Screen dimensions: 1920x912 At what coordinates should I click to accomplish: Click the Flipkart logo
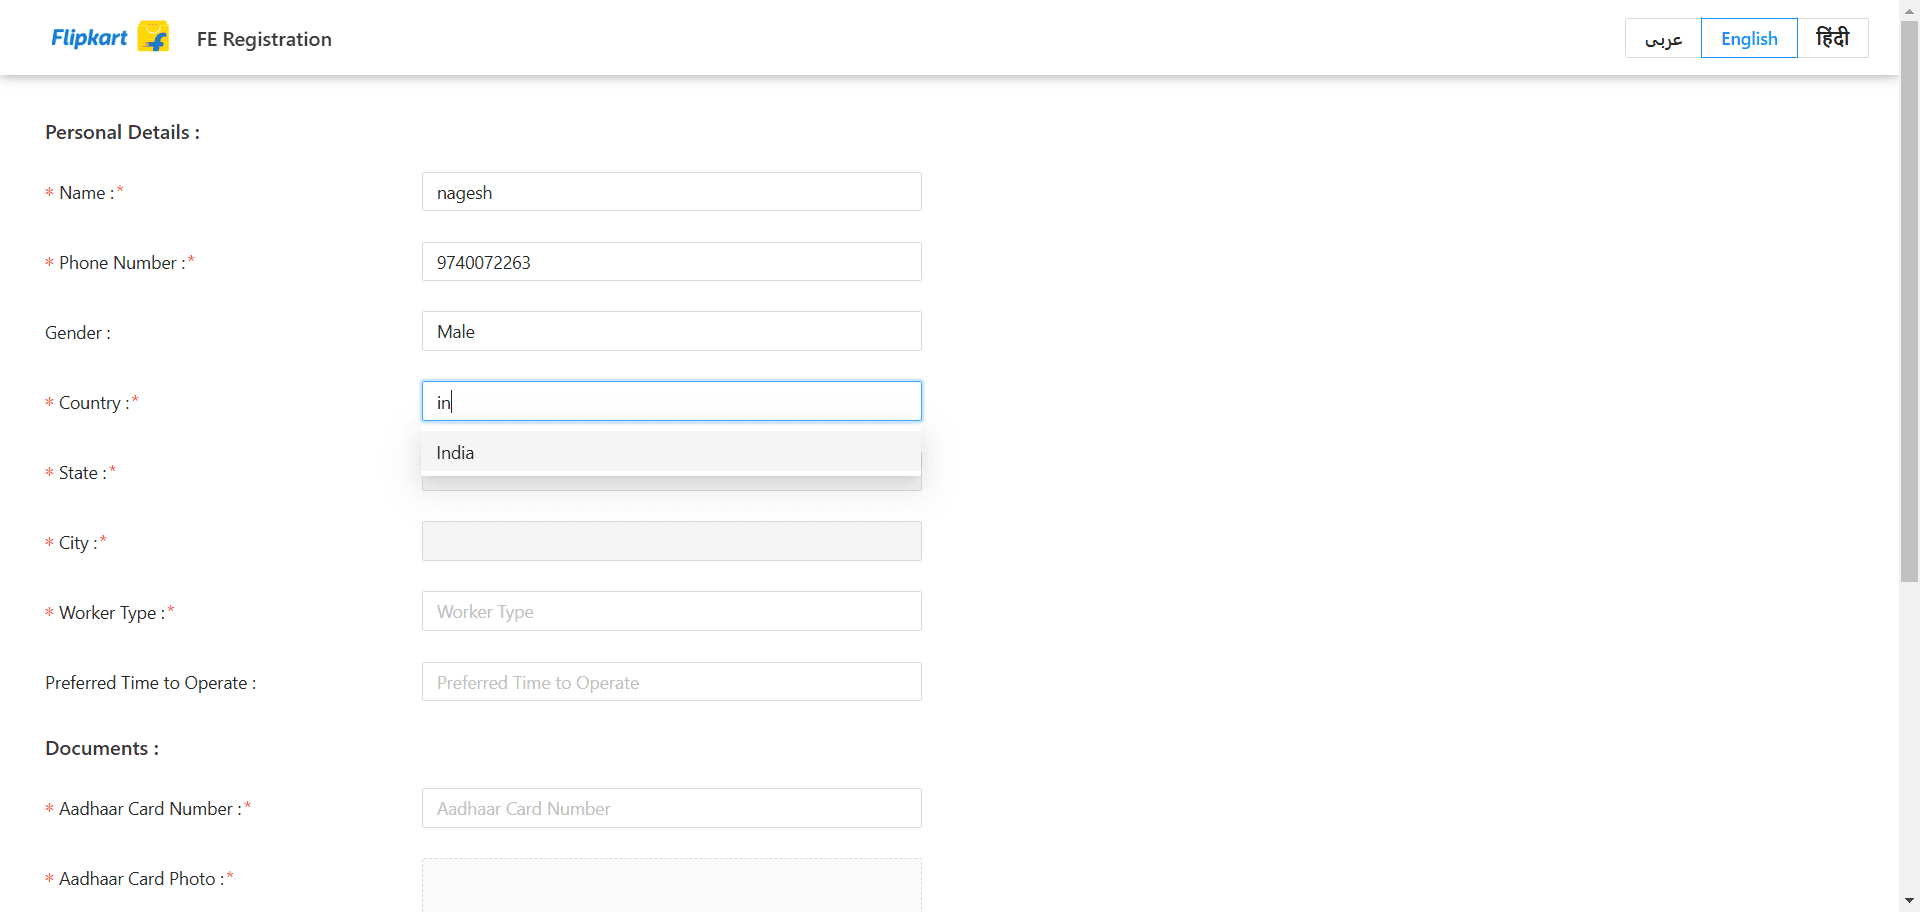(110, 38)
